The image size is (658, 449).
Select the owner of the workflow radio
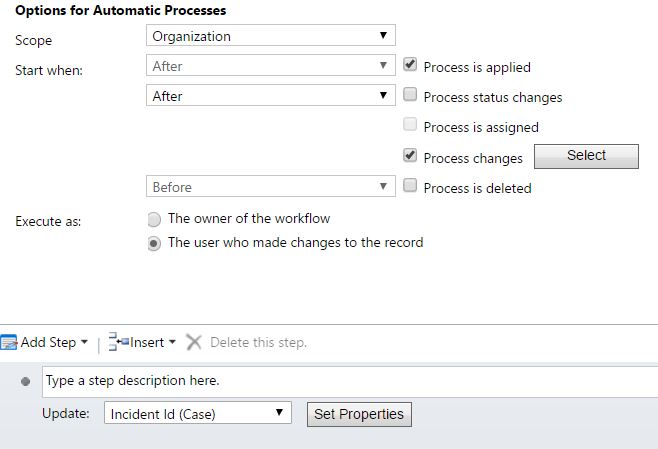coord(154,218)
